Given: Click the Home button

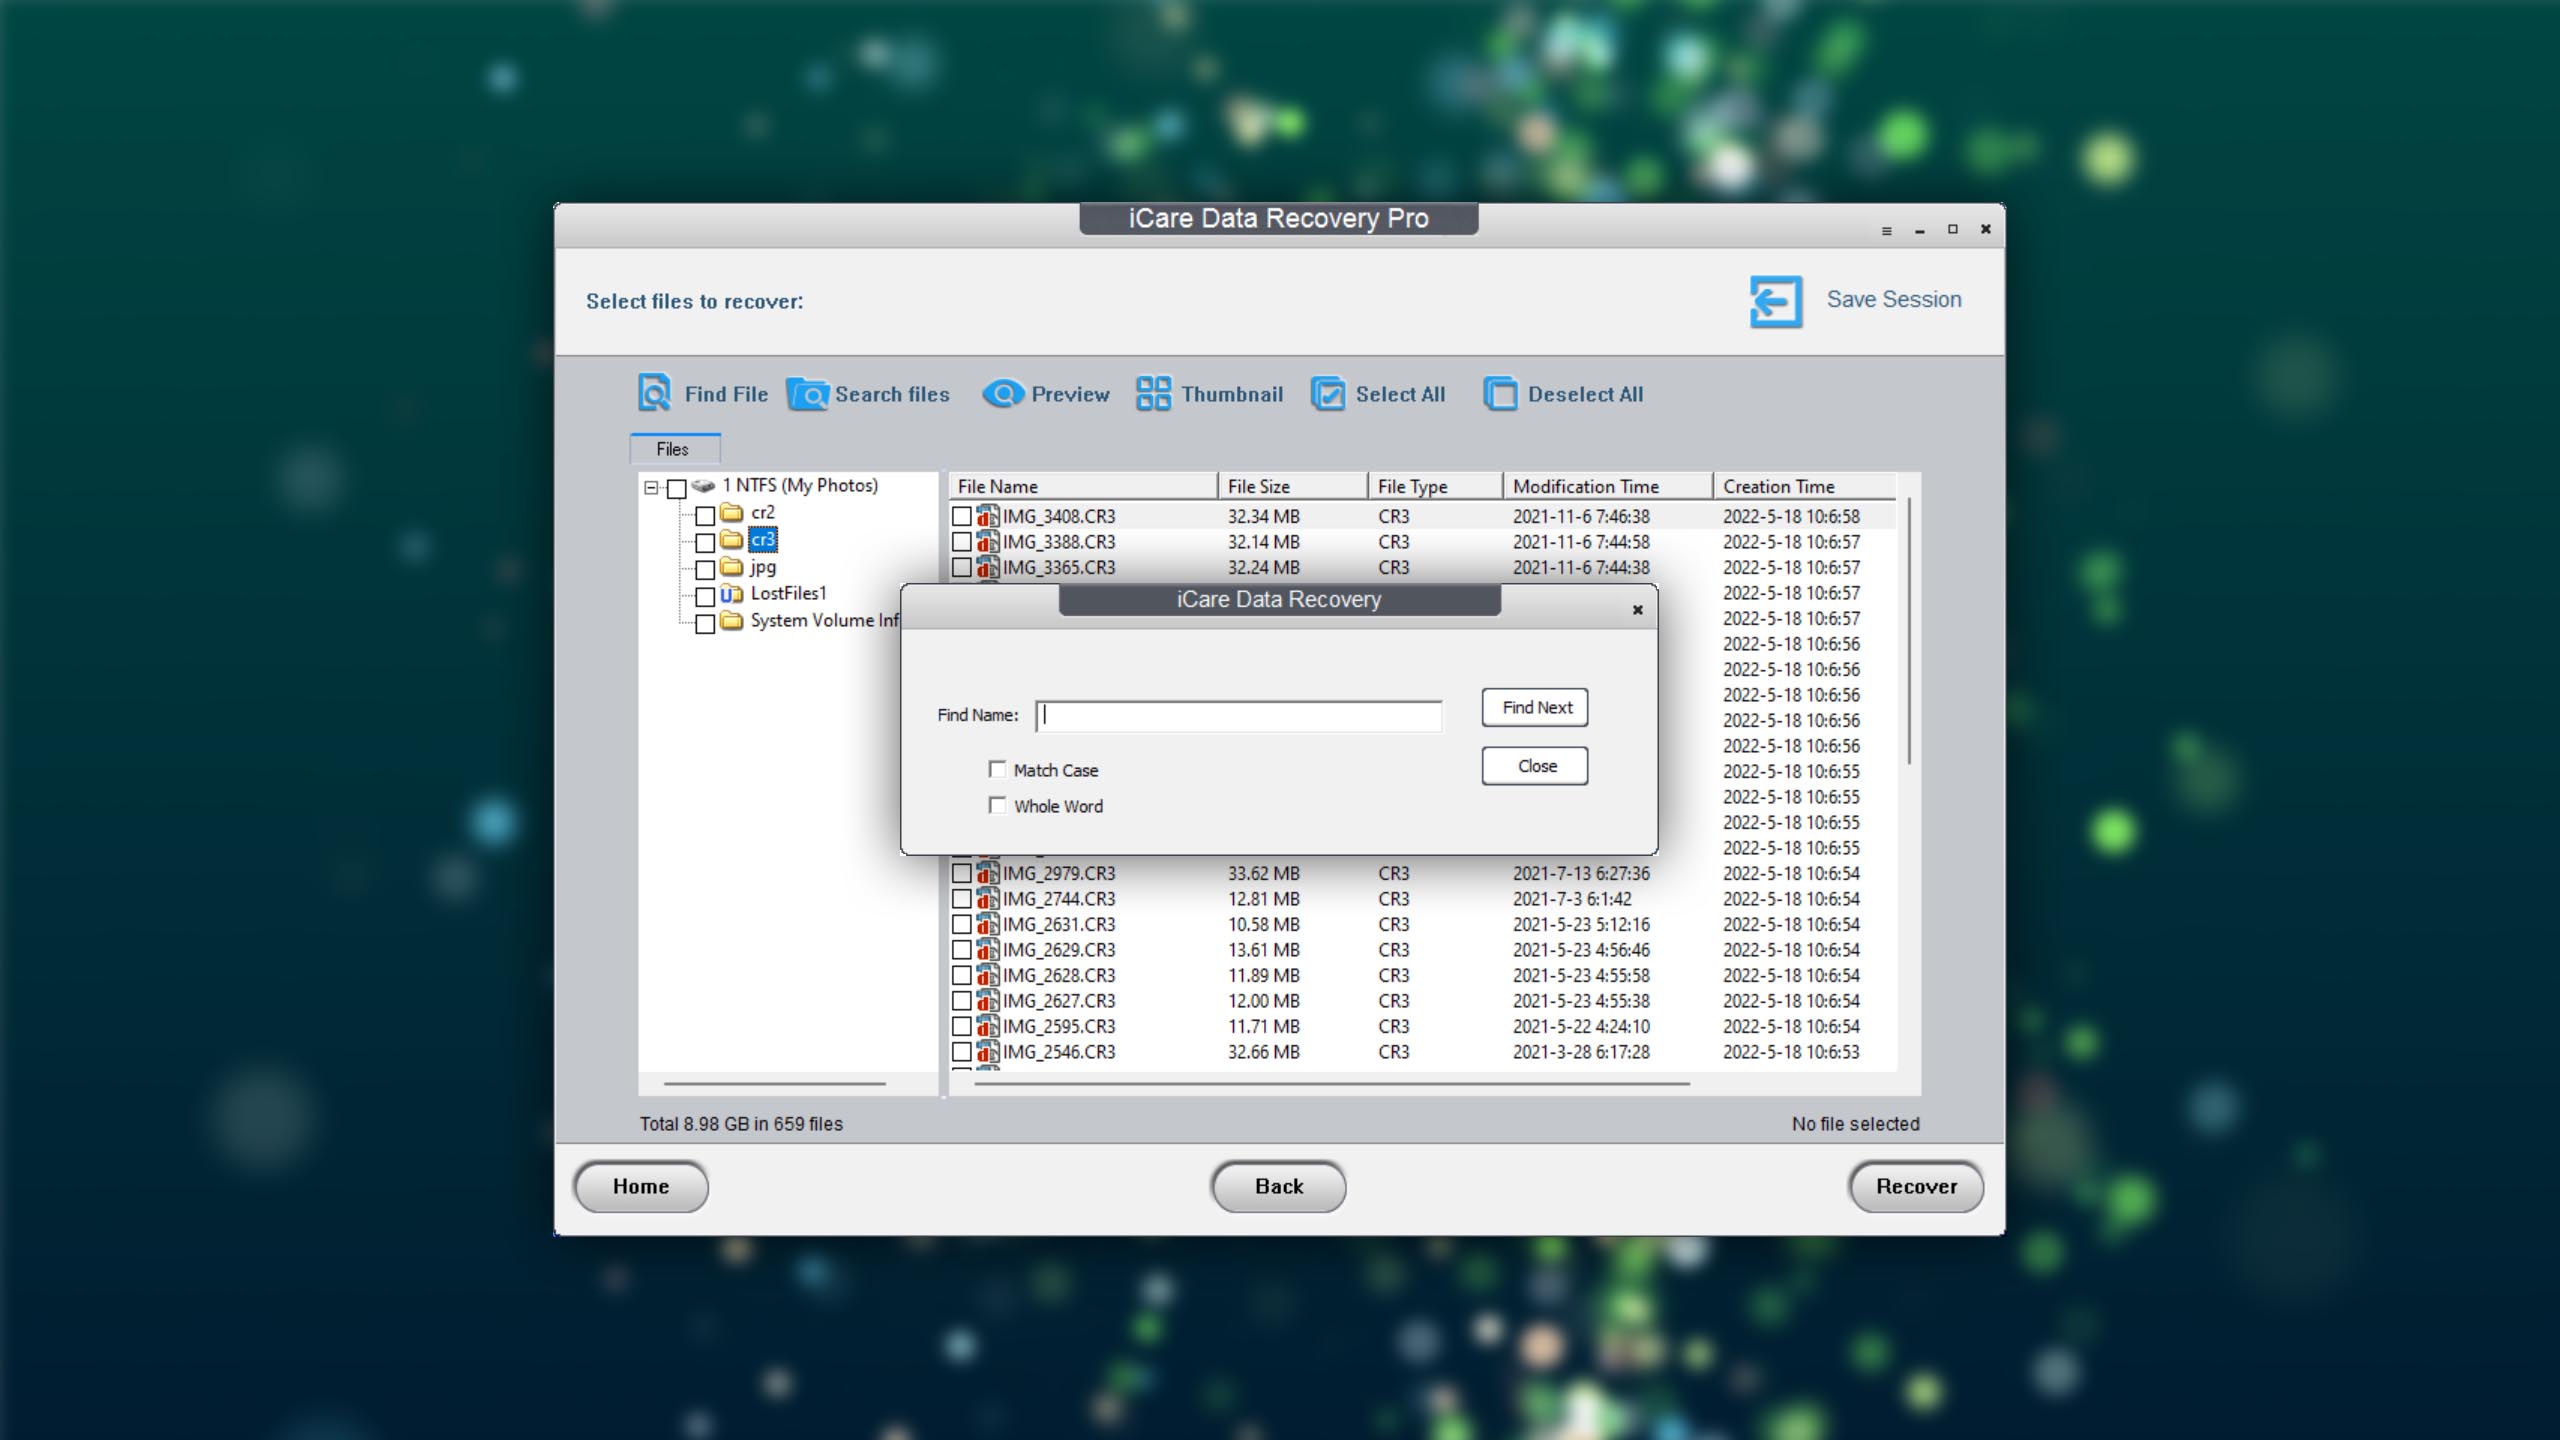Looking at the screenshot, I should pos(641,1186).
